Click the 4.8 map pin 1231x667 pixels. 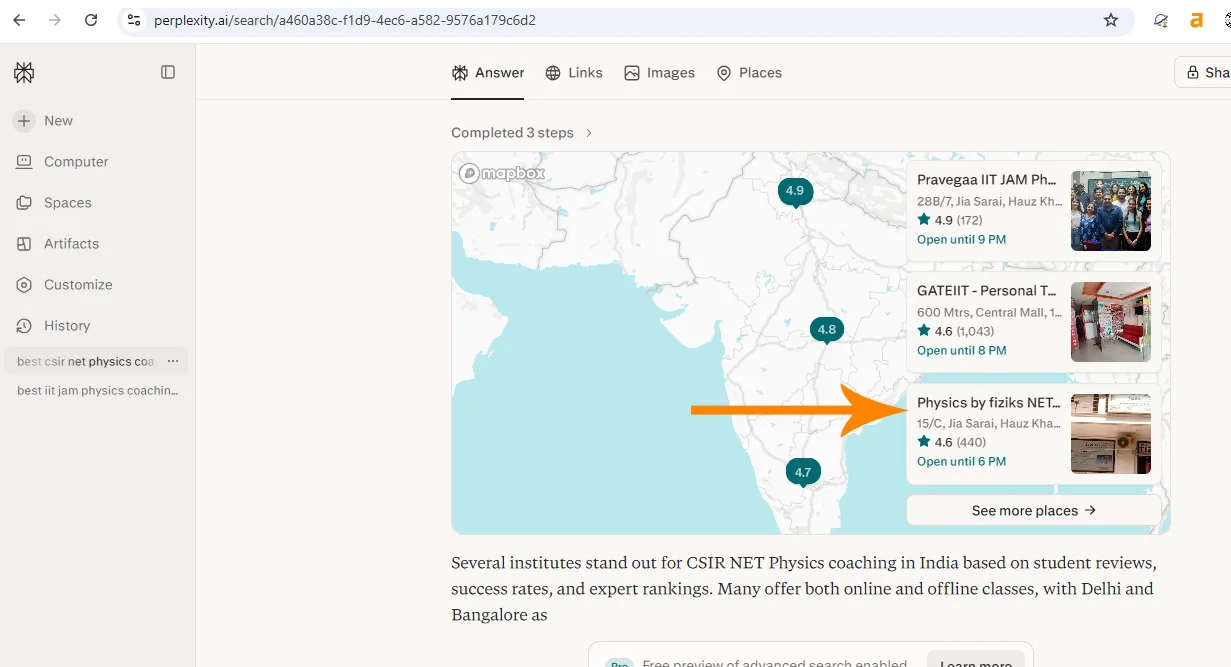[x=826, y=329]
